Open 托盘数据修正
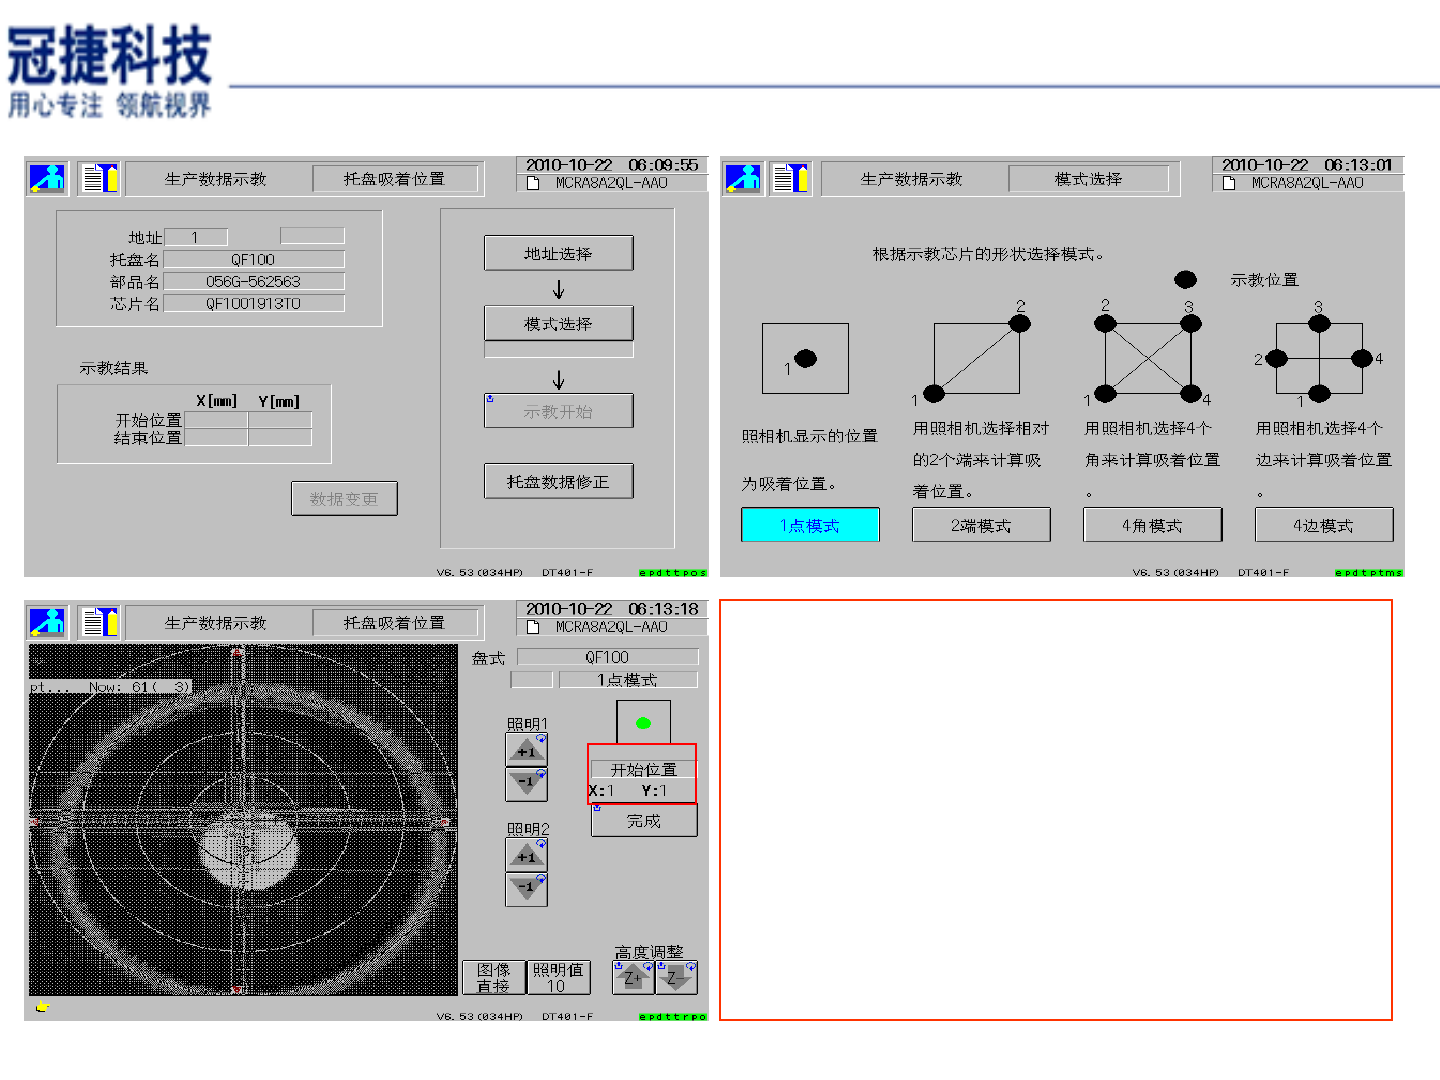This screenshot has width=1440, height=1080. (558, 481)
